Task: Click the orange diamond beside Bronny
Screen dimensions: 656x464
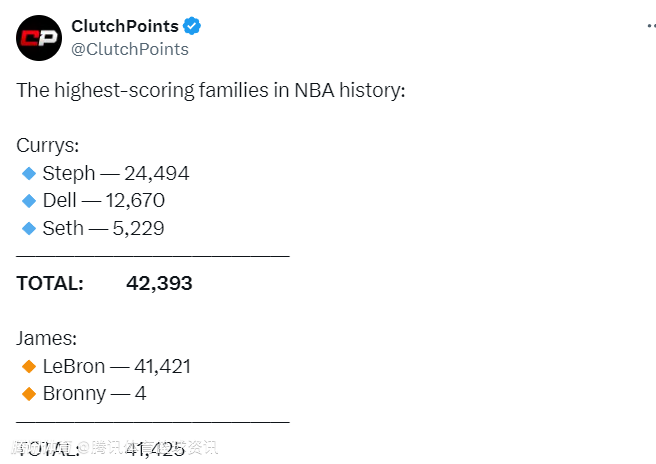Action: click(28, 394)
